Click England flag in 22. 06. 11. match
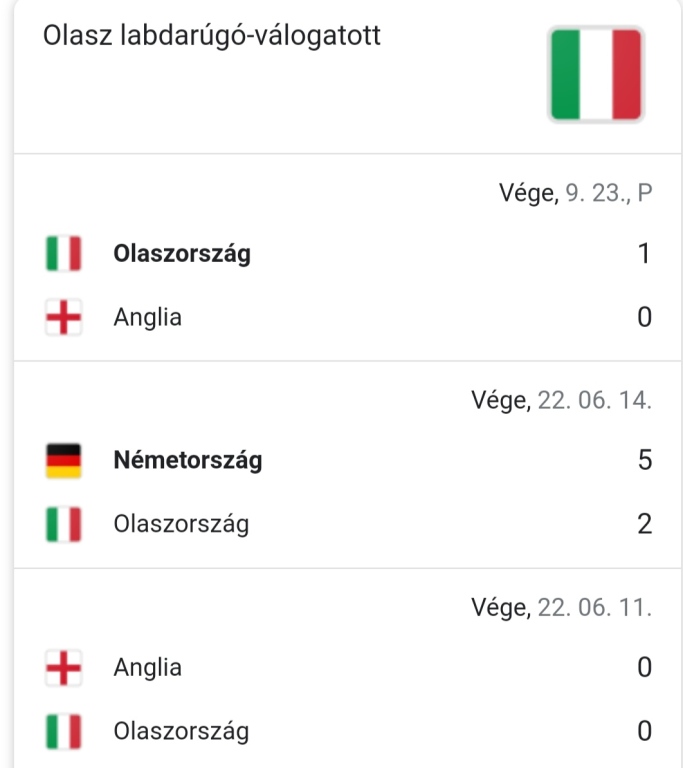Screen dimensions: 683x768 (63, 668)
